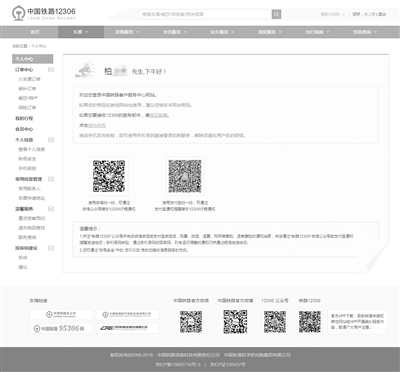
Task: Click the 中国铁路官方微博 footer QR code
Action: point(235,322)
